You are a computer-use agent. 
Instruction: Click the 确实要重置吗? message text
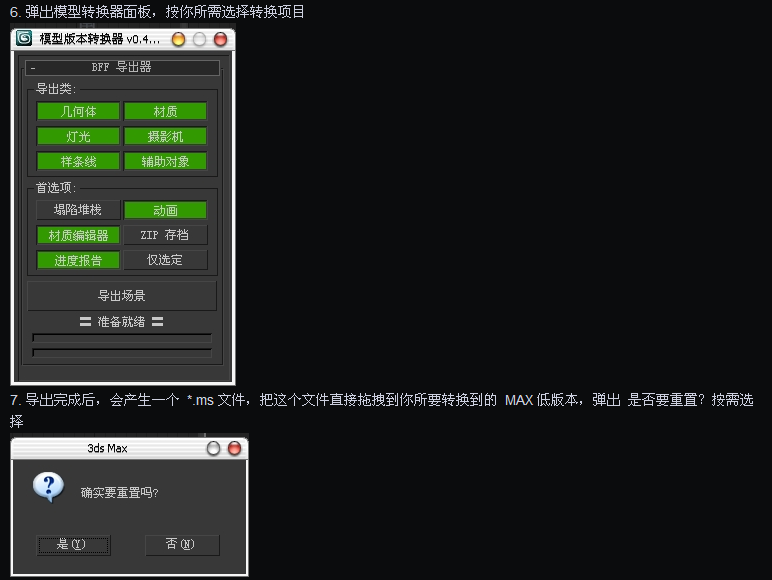pyautogui.click(x=120, y=493)
